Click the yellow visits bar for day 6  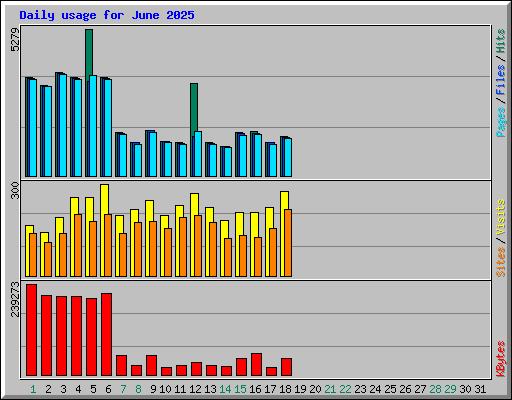coord(104,199)
